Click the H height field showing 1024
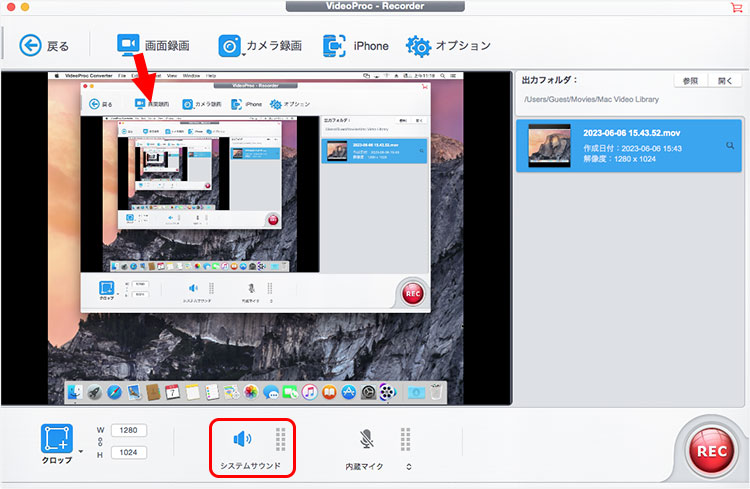The image size is (750, 489). [129, 452]
